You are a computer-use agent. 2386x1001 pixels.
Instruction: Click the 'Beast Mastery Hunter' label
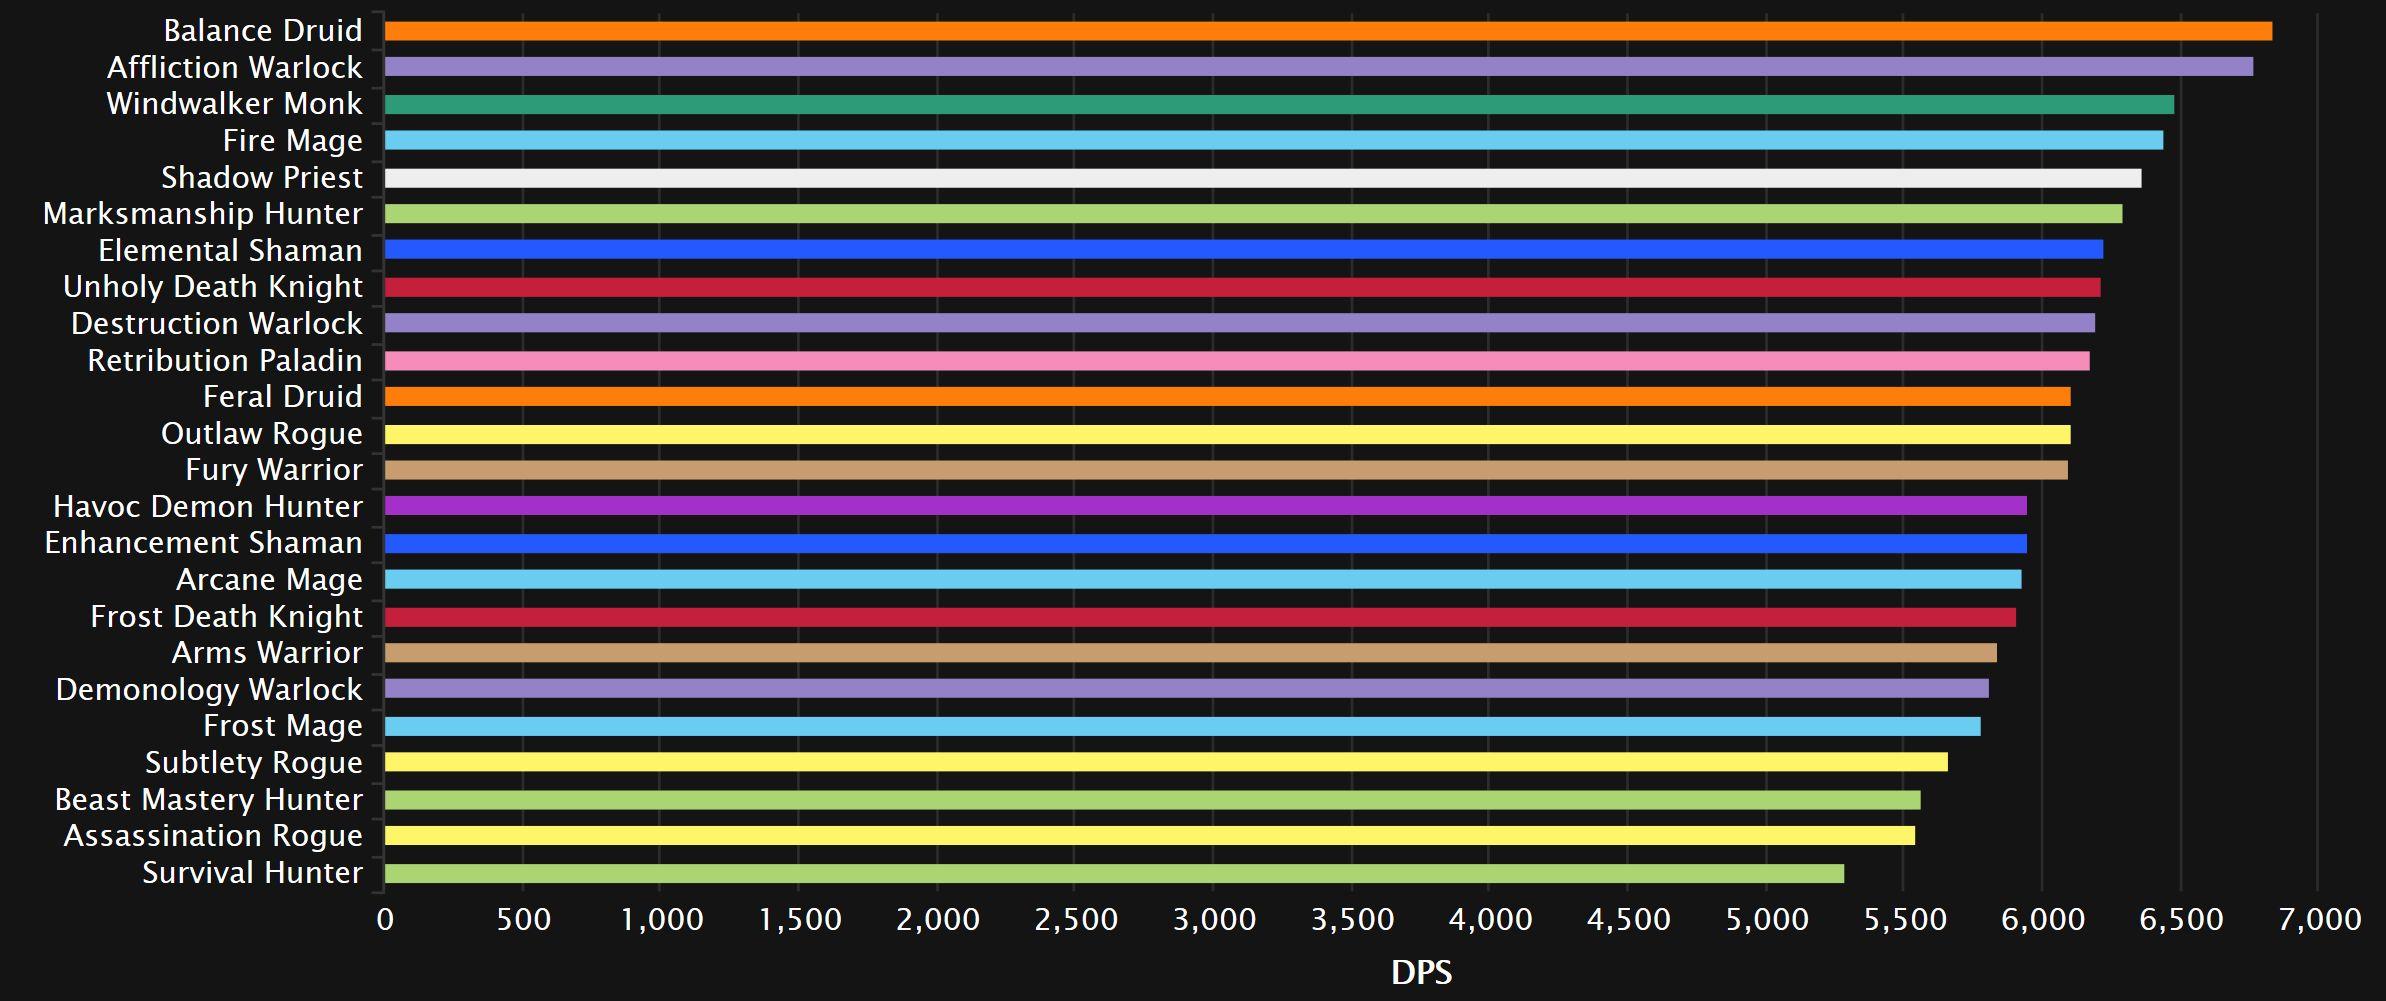point(209,800)
